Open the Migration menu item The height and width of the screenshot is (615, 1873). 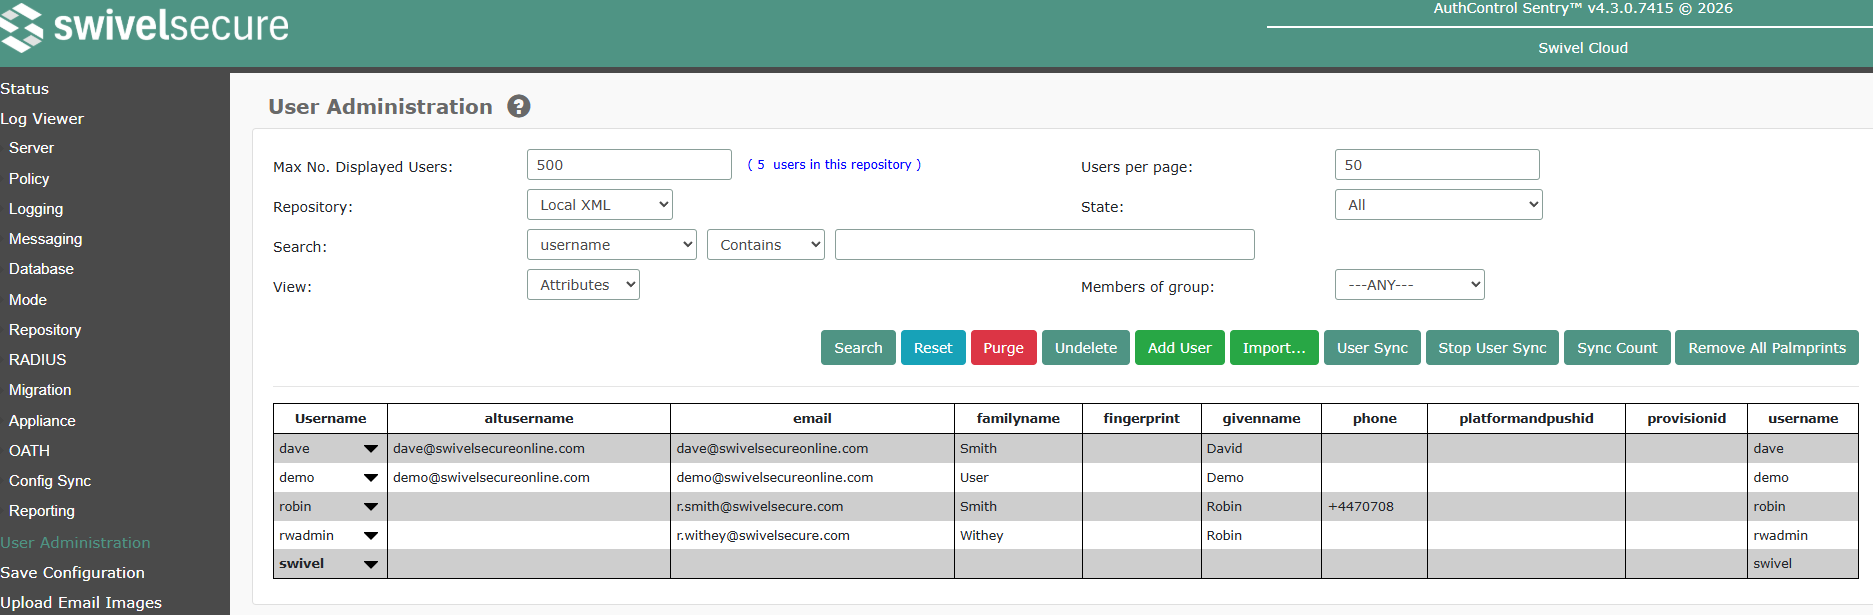(40, 390)
